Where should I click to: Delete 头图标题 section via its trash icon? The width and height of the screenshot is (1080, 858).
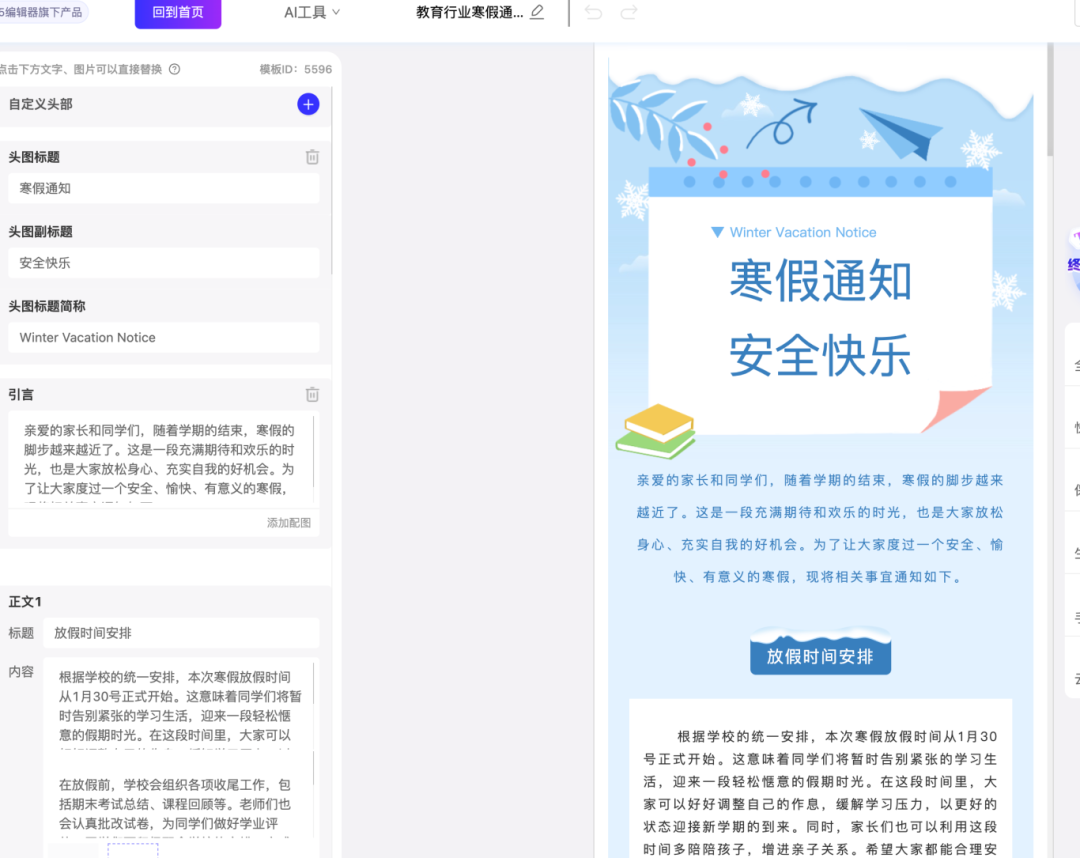(x=311, y=157)
